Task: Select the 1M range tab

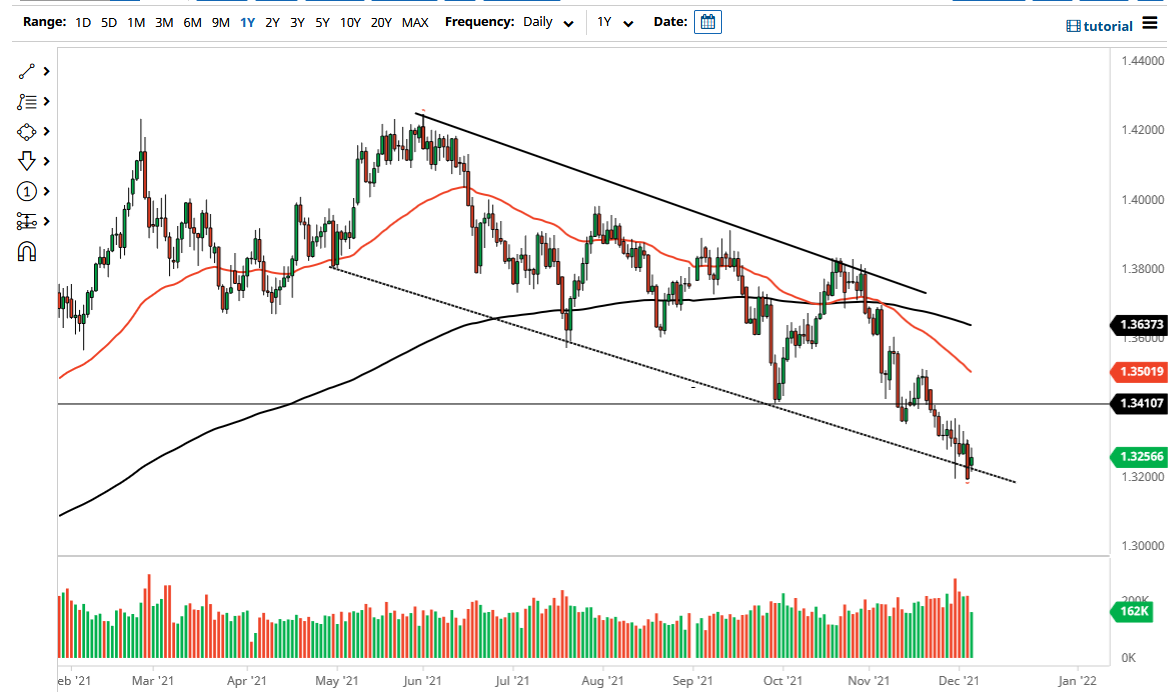Action: [x=136, y=21]
